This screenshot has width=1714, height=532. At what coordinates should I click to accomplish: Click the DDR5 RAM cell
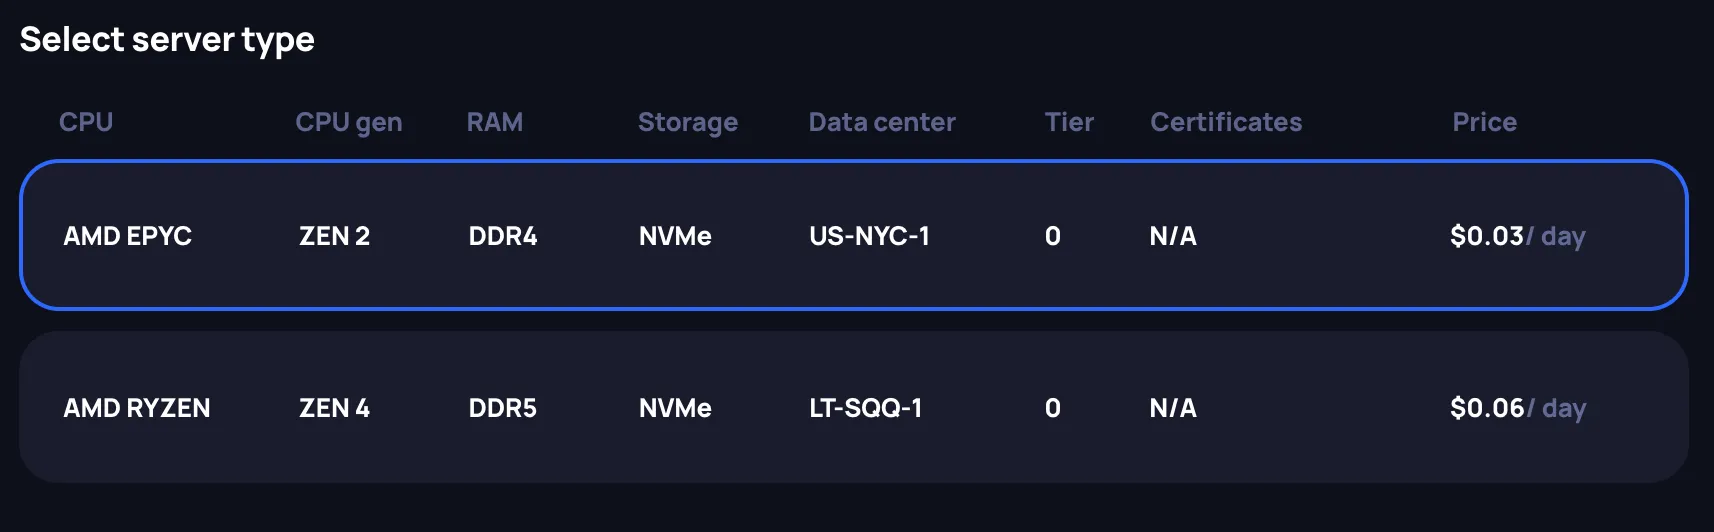(x=503, y=408)
